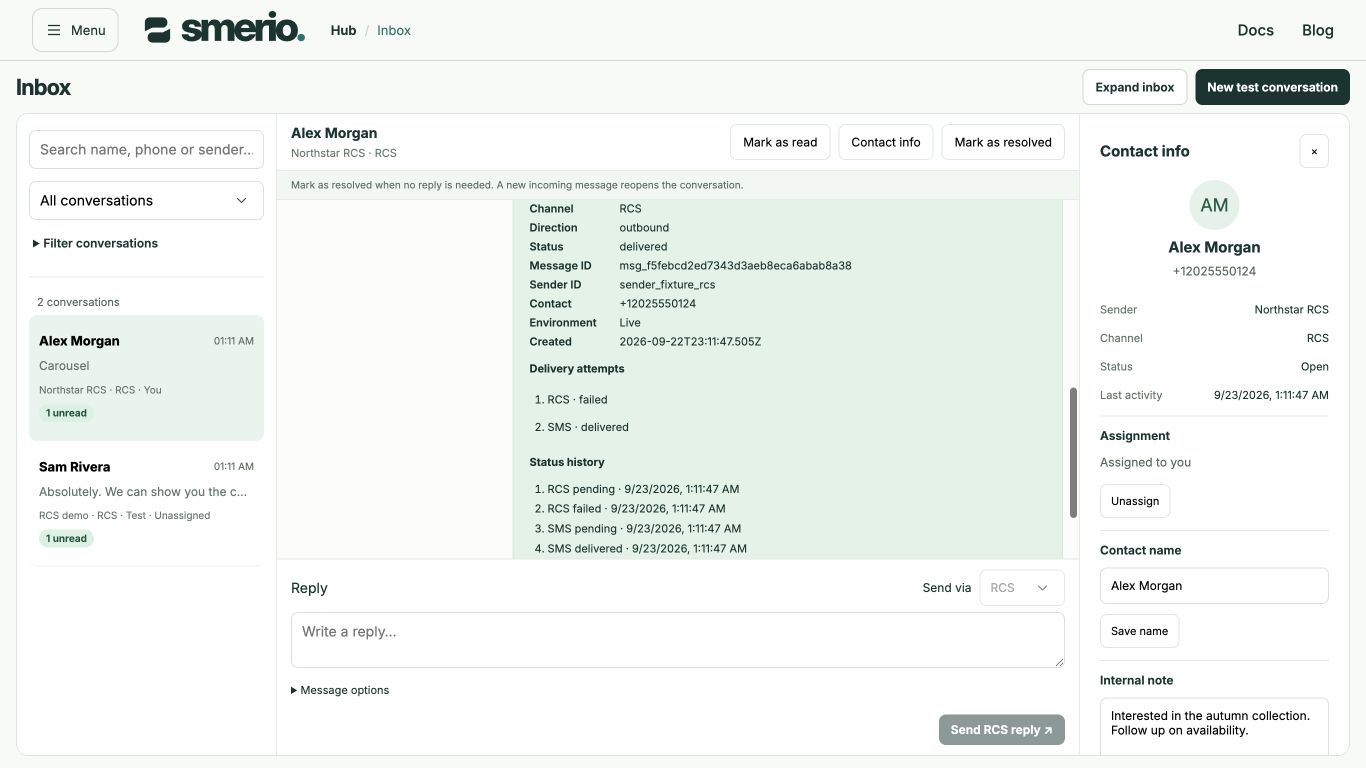Unassign the conversation
Screen dimensions: 1366x768
coord(1135,501)
